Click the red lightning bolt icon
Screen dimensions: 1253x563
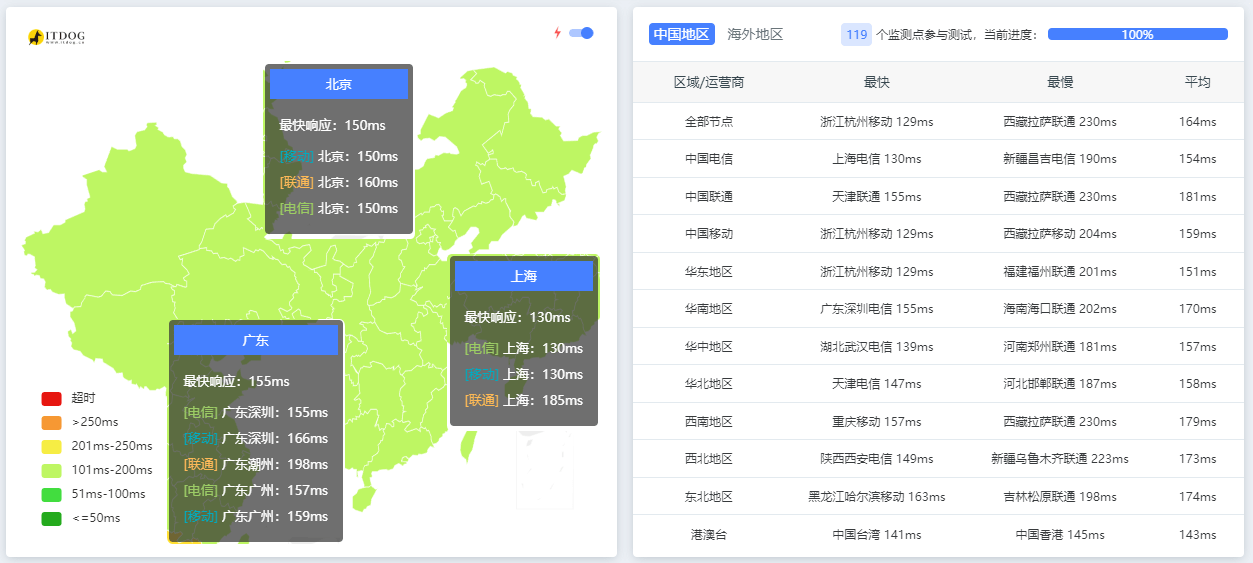(x=558, y=33)
